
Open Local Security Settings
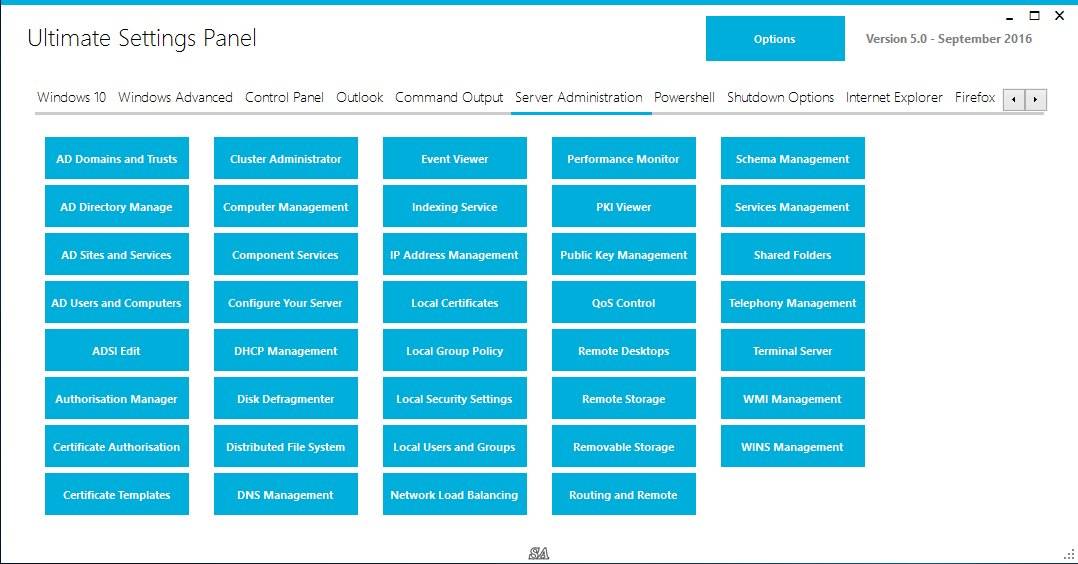[455, 398]
